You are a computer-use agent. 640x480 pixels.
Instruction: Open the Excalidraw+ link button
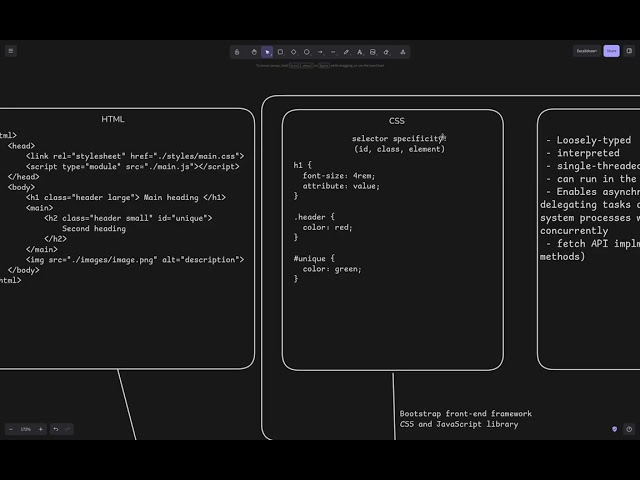587,51
